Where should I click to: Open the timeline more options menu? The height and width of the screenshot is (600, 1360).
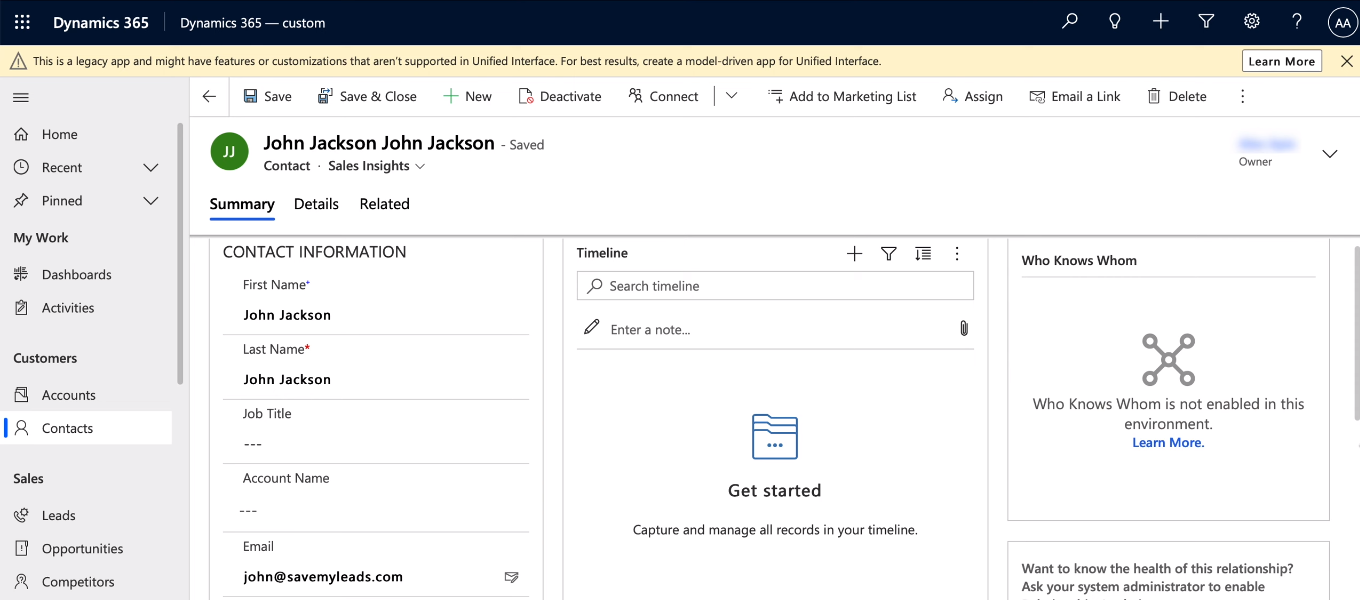pos(957,254)
